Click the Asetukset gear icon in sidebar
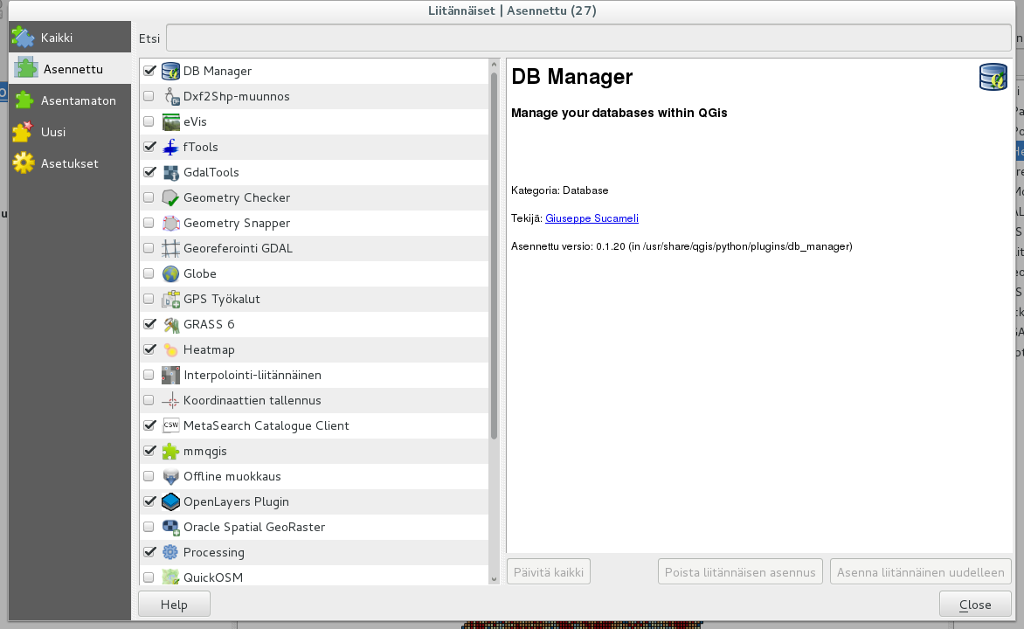Image resolution: width=1024 pixels, height=629 pixels. (24, 163)
